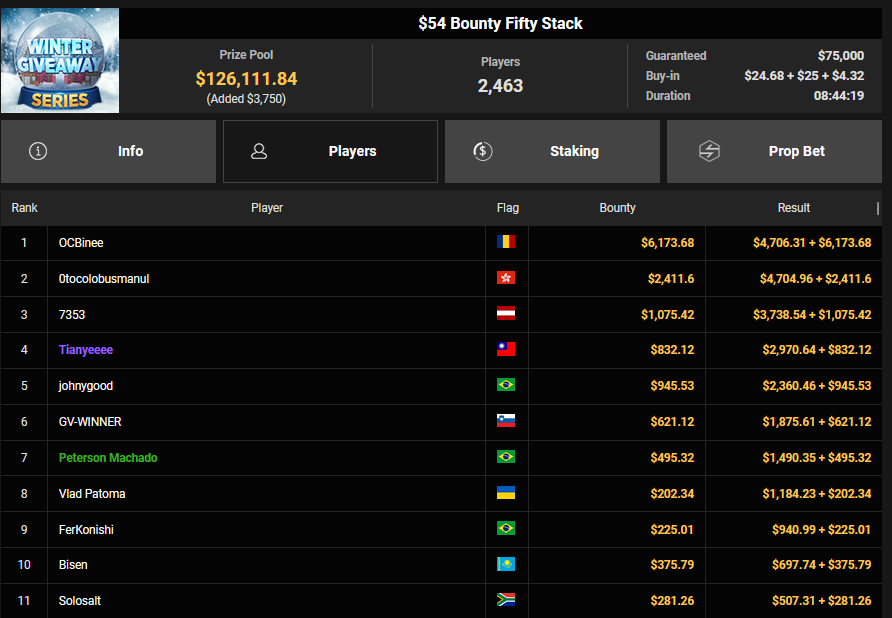892x618 pixels.
Task: Click the Ukraine flag beside Vlad Patoma
Action: pos(506,494)
